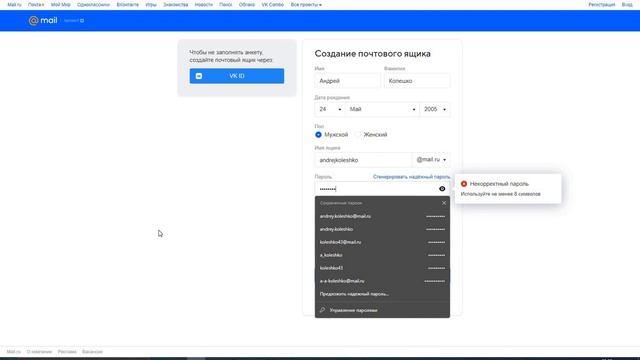
Task: Toggle password visibility with the eye icon
Action: tap(442, 189)
